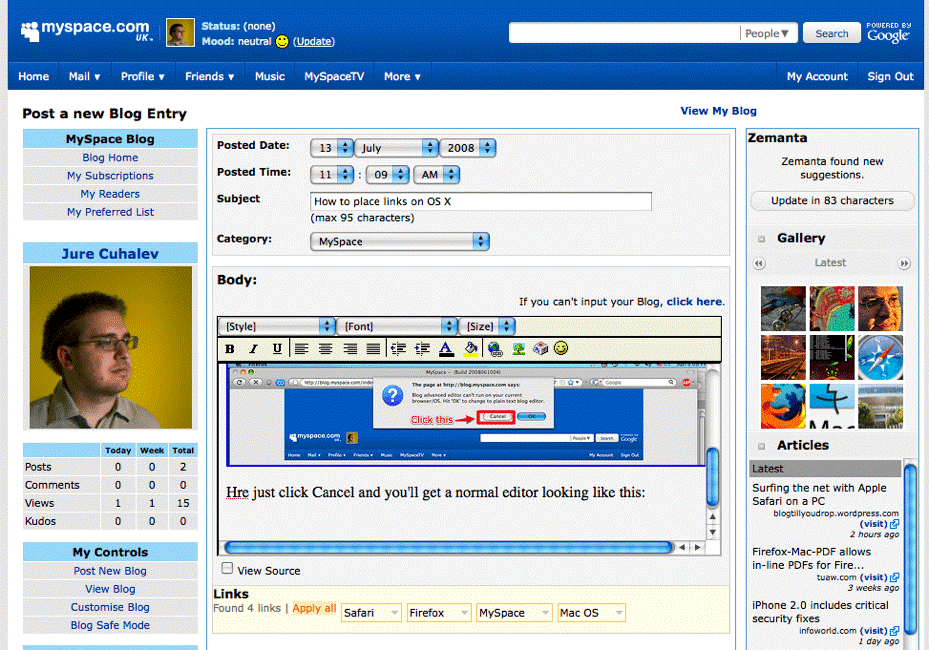Open the background colour paint bucket tool

(x=470, y=348)
